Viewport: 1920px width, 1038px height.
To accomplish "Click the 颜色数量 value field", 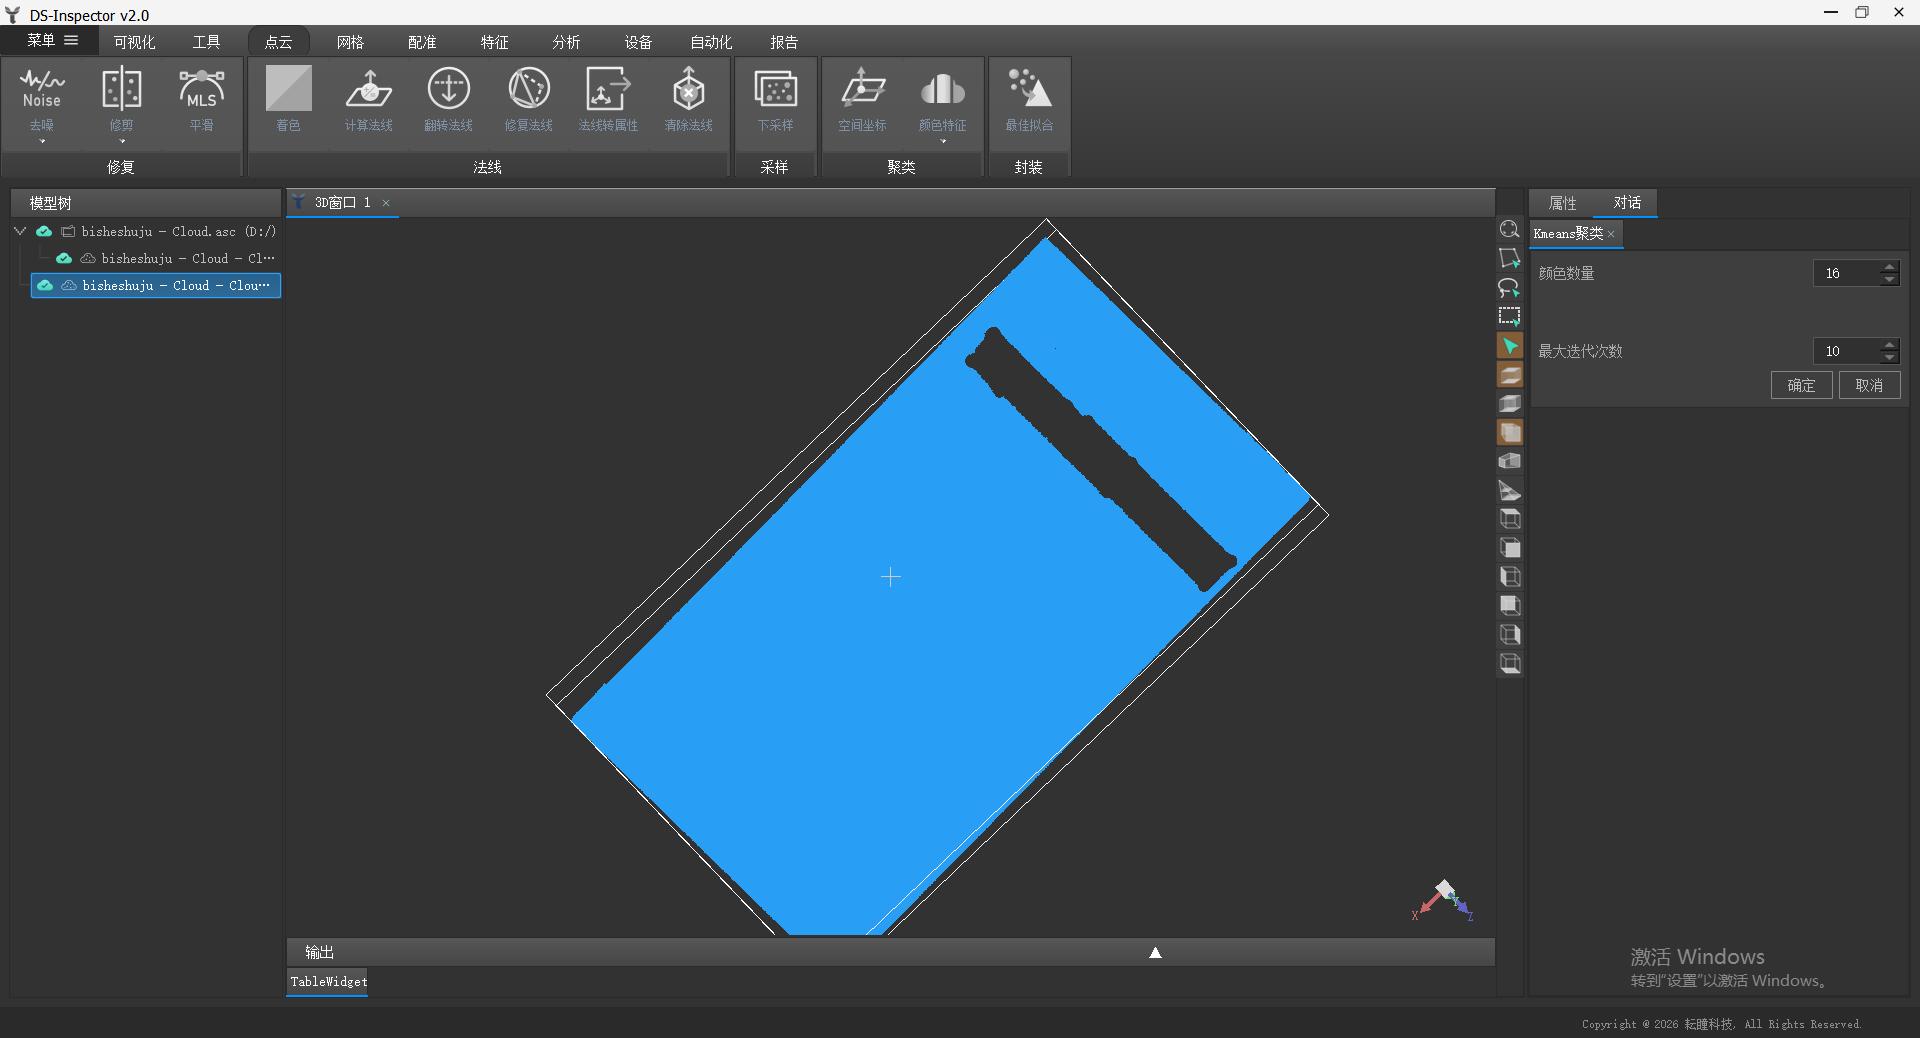I will click(x=1846, y=273).
